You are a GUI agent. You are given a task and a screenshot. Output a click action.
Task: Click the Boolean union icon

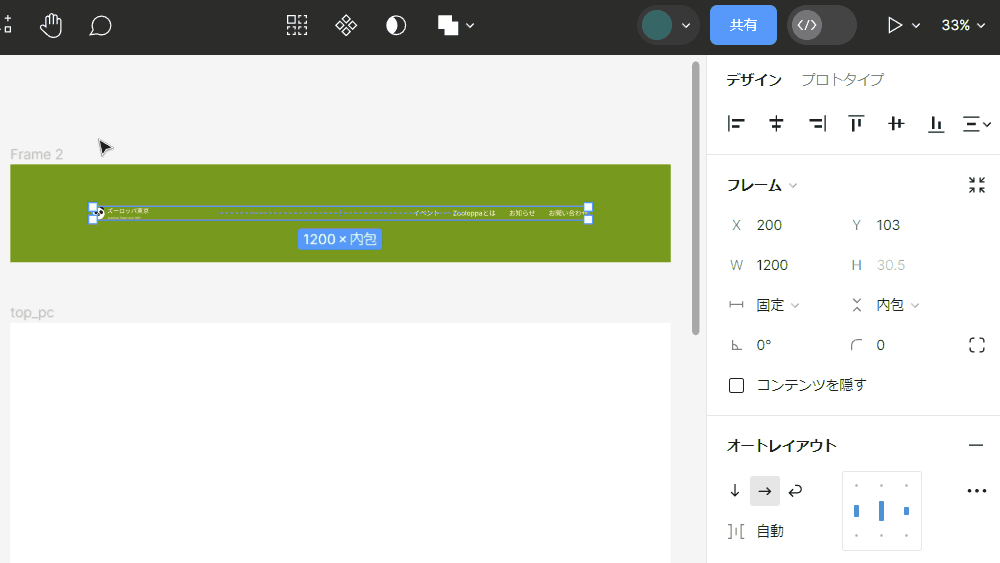tap(448, 26)
